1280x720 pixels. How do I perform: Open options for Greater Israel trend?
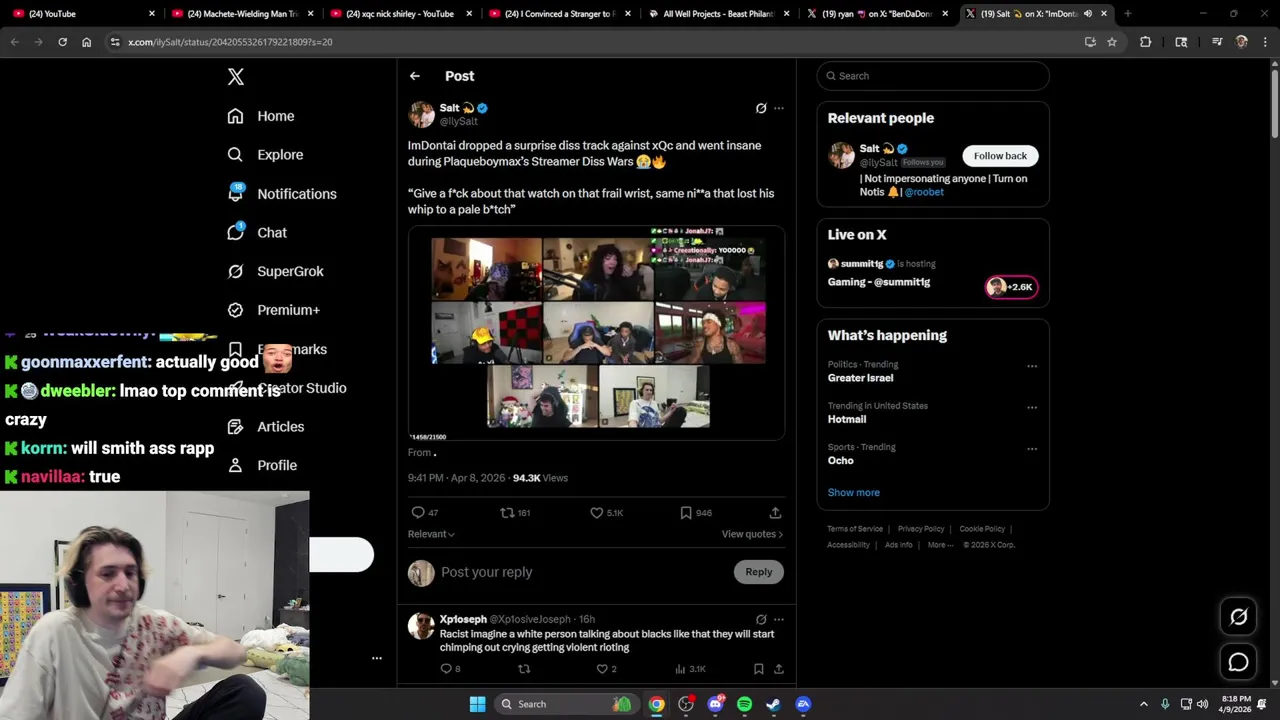[x=1032, y=366]
